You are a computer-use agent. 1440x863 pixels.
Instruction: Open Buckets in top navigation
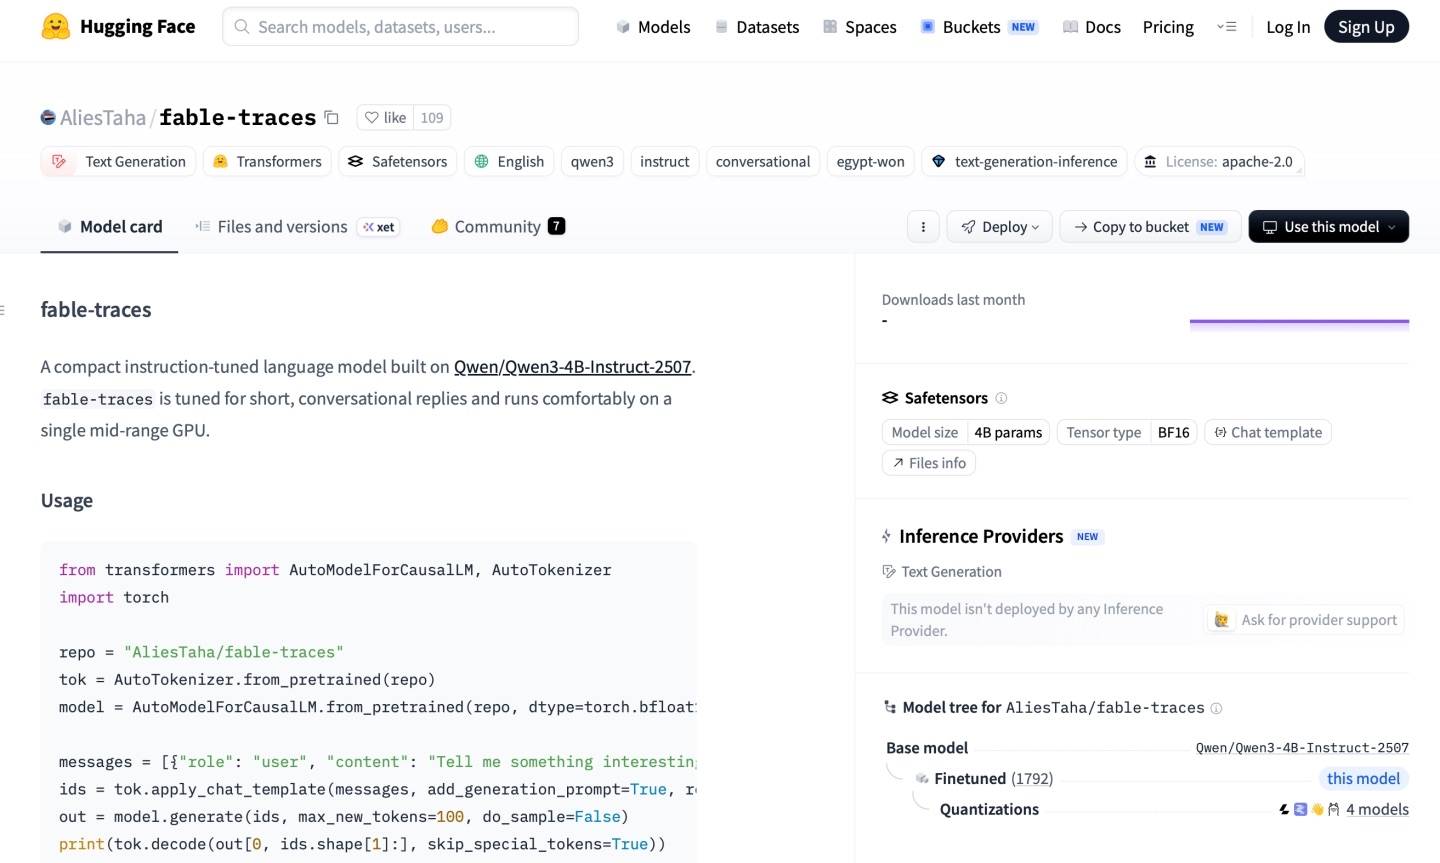(x=980, y=27)
